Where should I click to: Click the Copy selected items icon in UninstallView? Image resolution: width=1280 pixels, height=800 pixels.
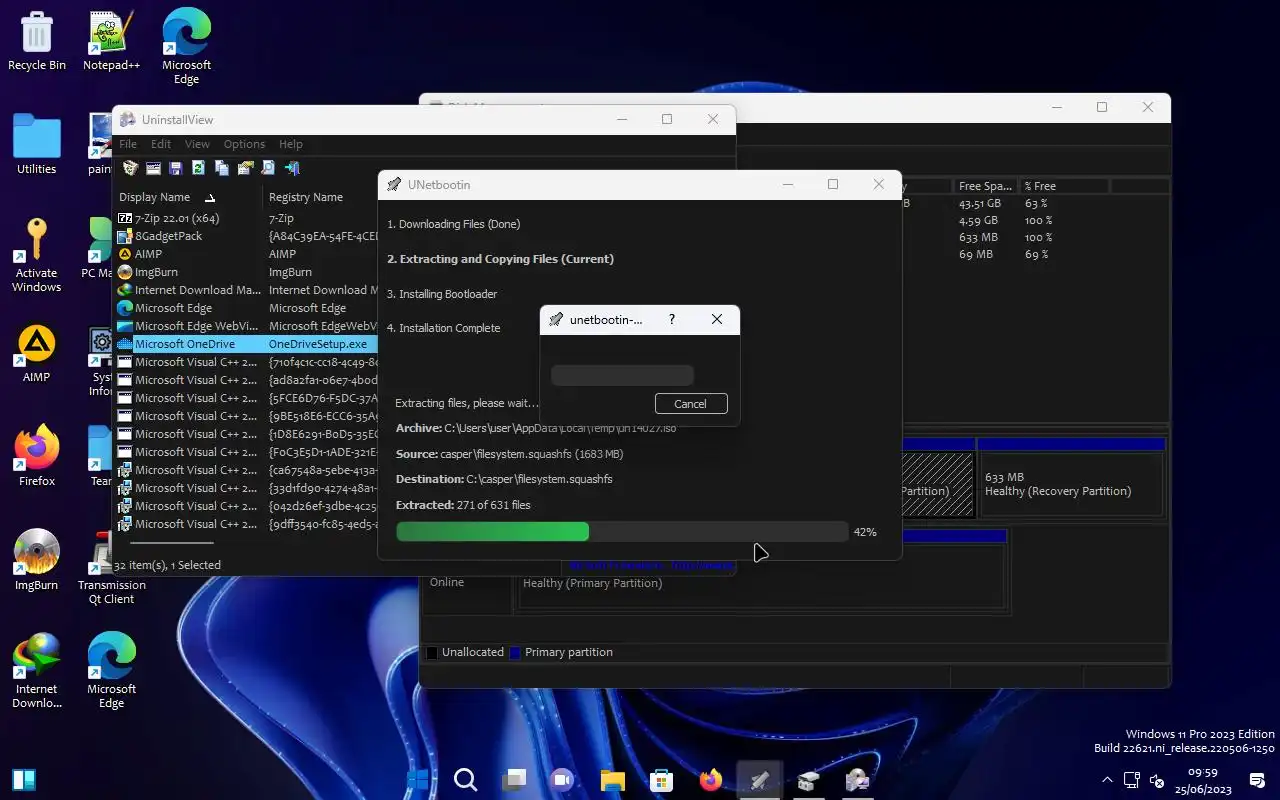[222, 168]
